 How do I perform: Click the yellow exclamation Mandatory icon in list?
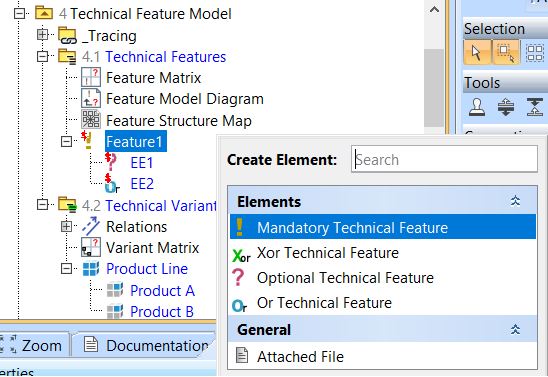coord(239,227)
